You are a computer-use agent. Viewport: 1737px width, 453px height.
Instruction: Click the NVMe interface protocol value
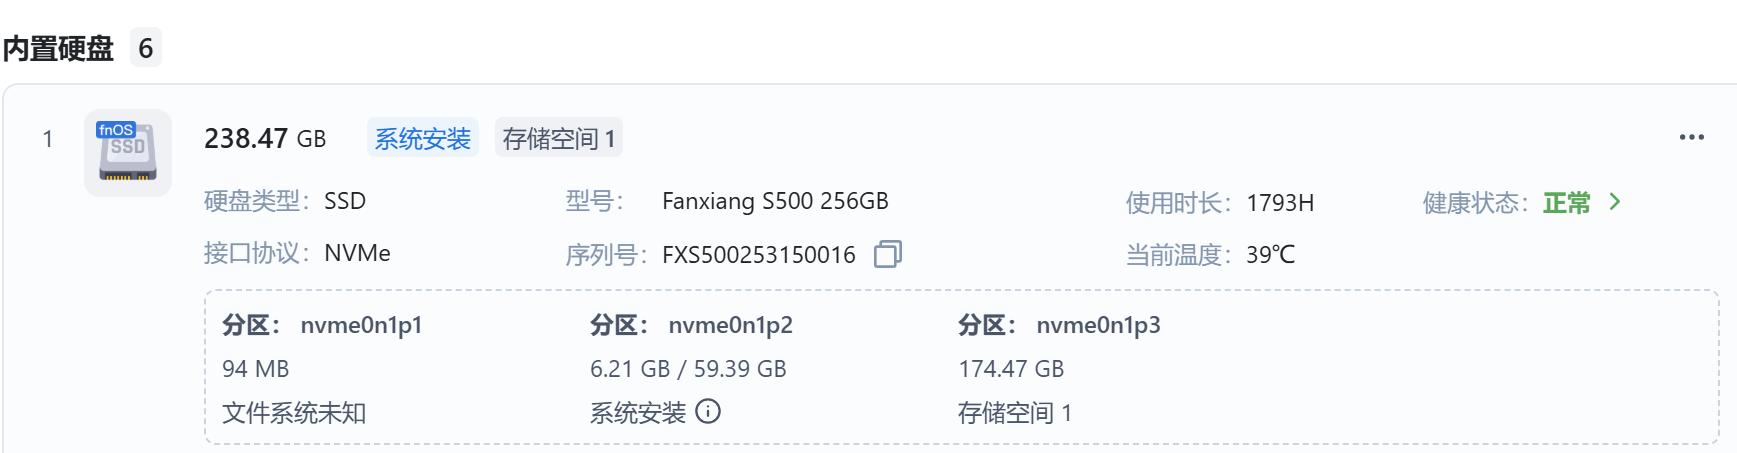pyautogui.click(x=357, y=253)
